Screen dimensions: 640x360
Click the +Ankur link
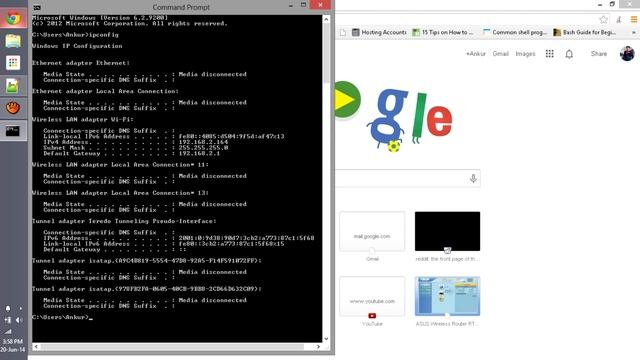(476, 54)
